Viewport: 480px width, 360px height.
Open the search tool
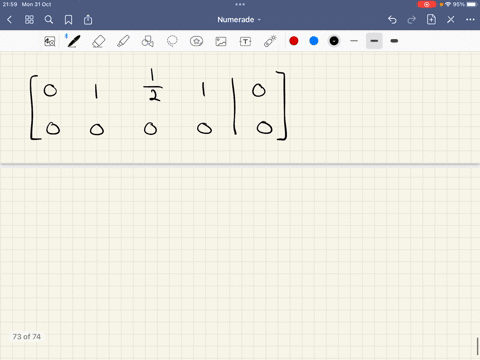49,20
